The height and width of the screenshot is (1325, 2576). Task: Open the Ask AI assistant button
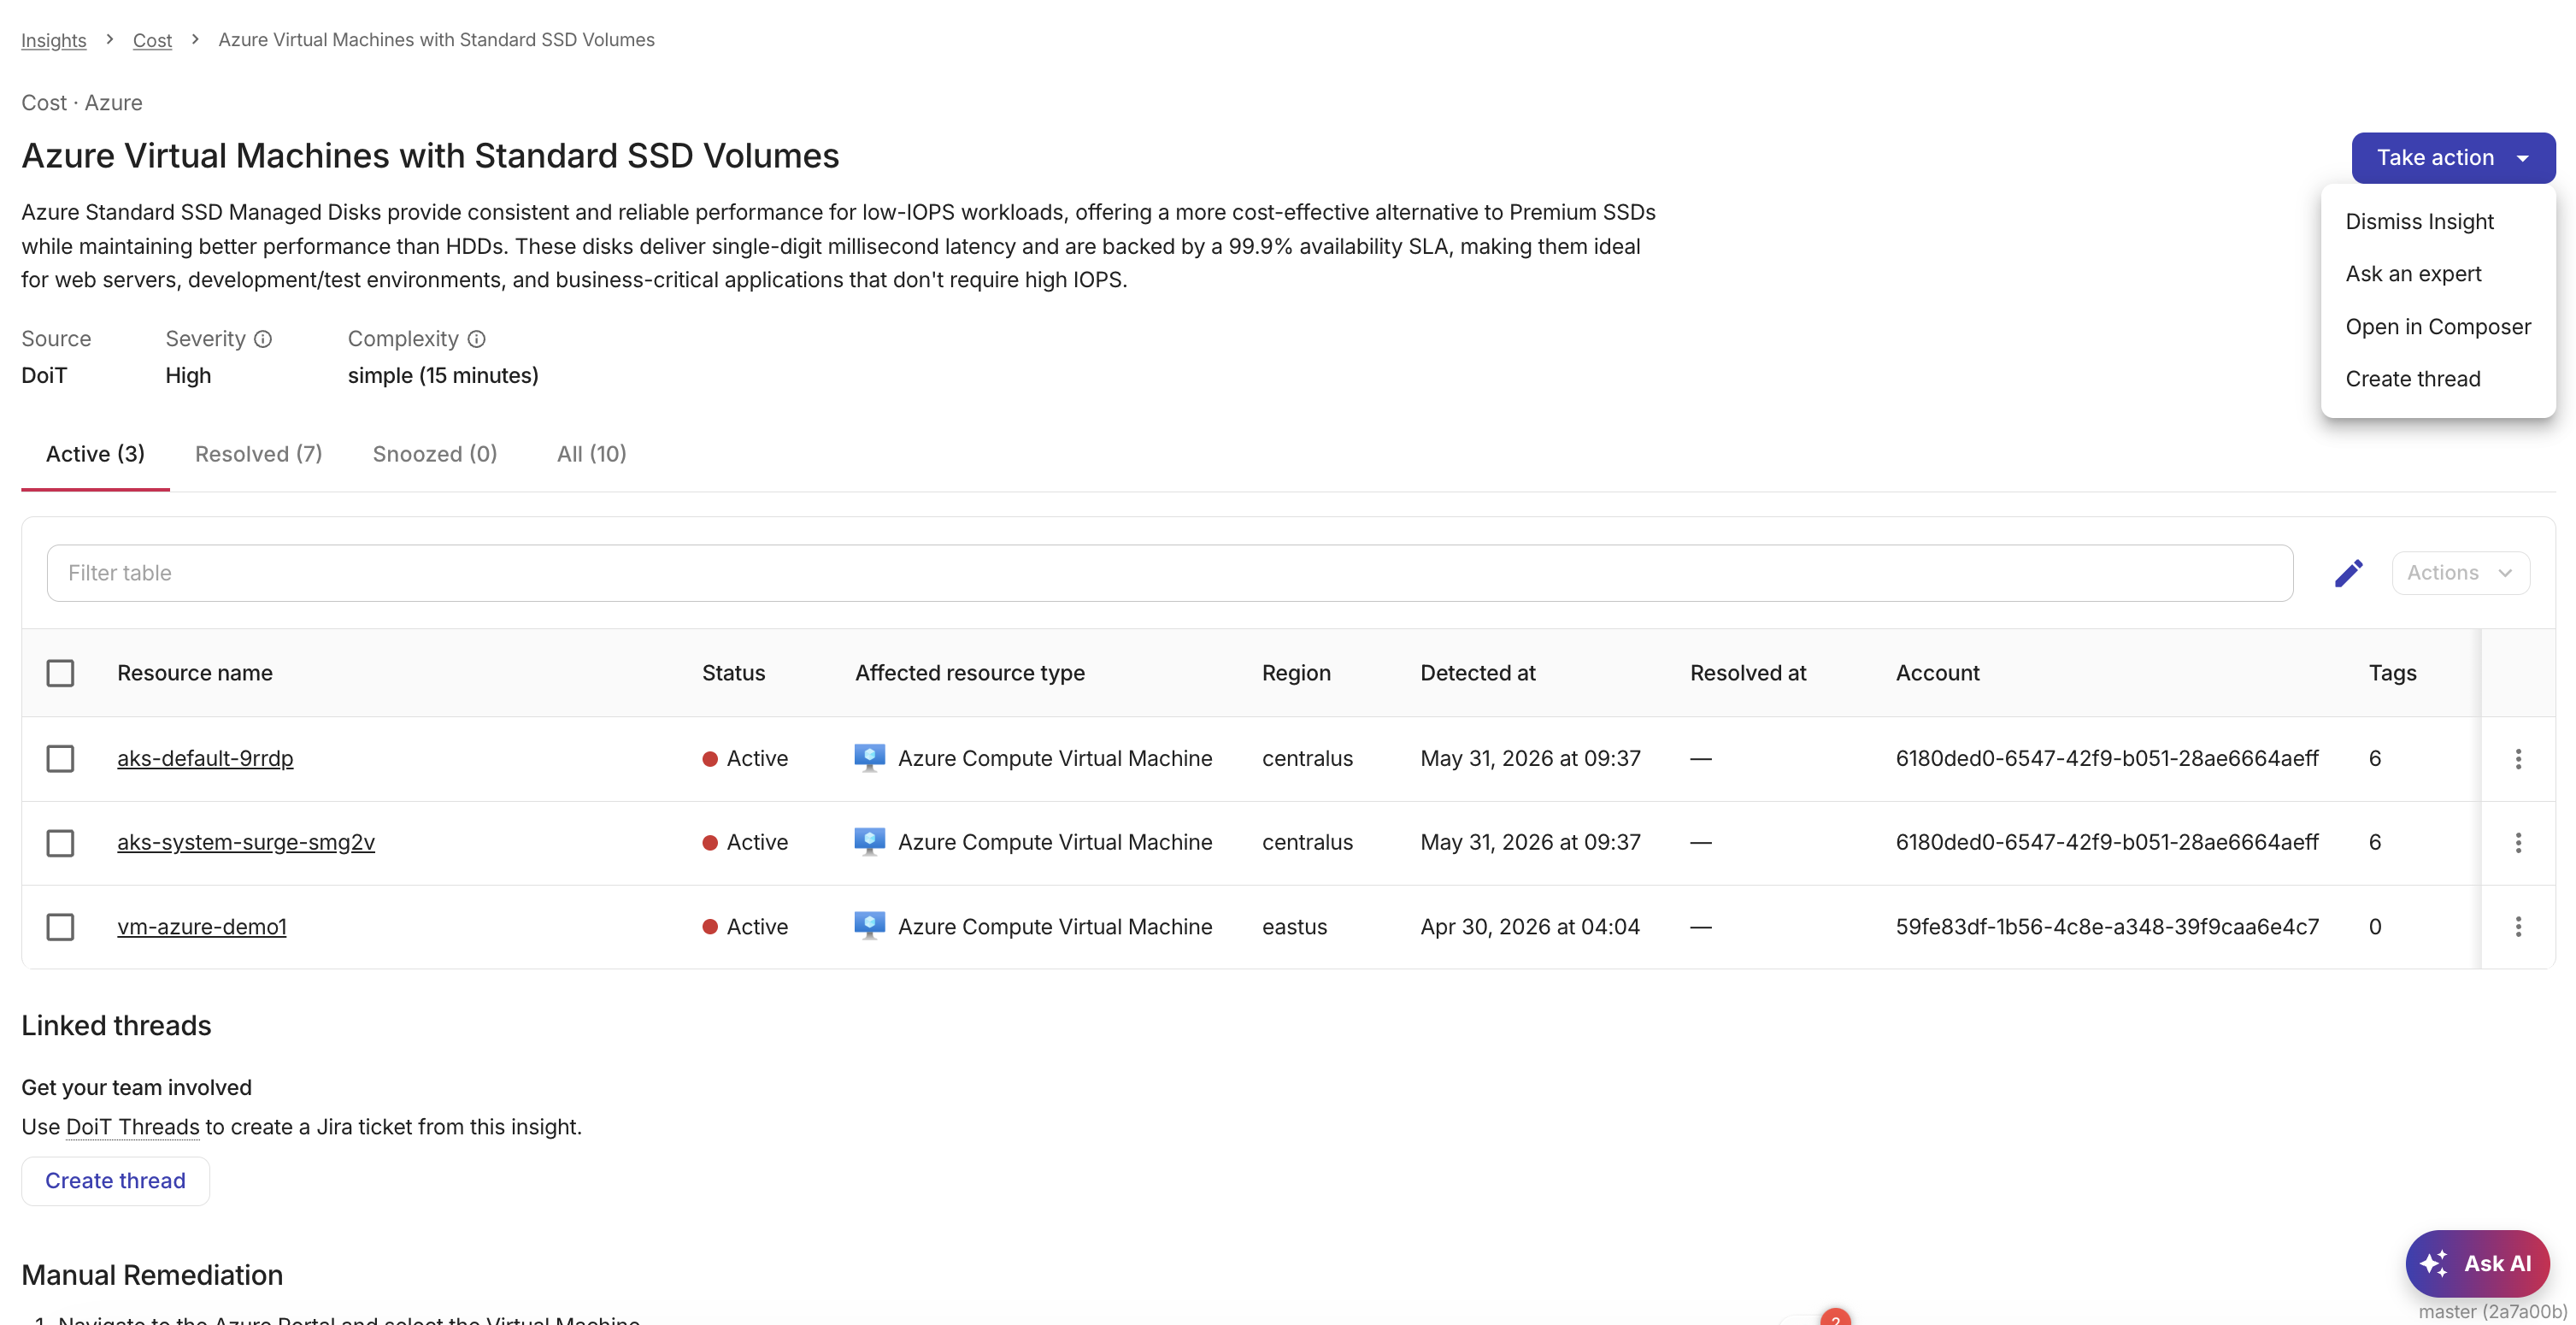click(x=2477, y=1263)
